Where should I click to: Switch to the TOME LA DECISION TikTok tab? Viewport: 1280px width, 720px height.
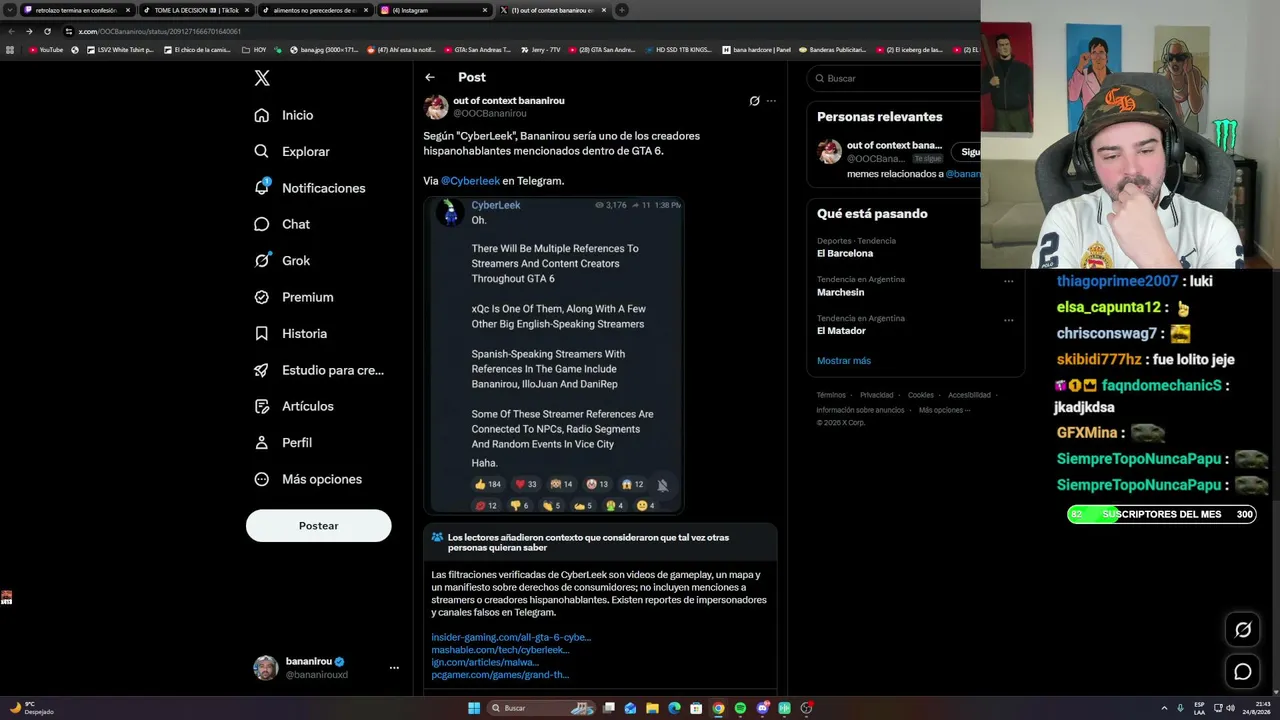195,10
